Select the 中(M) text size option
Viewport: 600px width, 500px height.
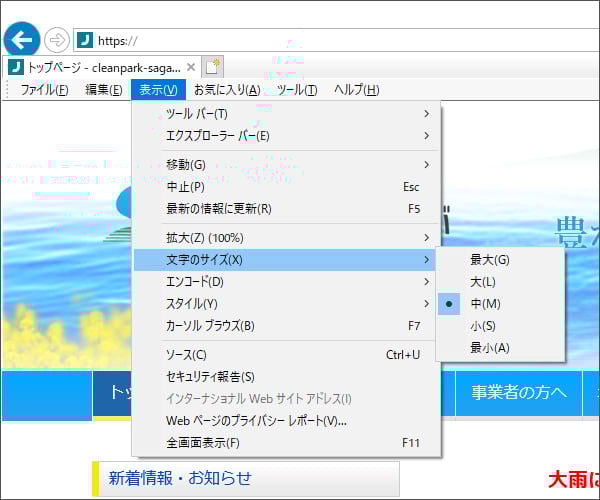(500, 304)
